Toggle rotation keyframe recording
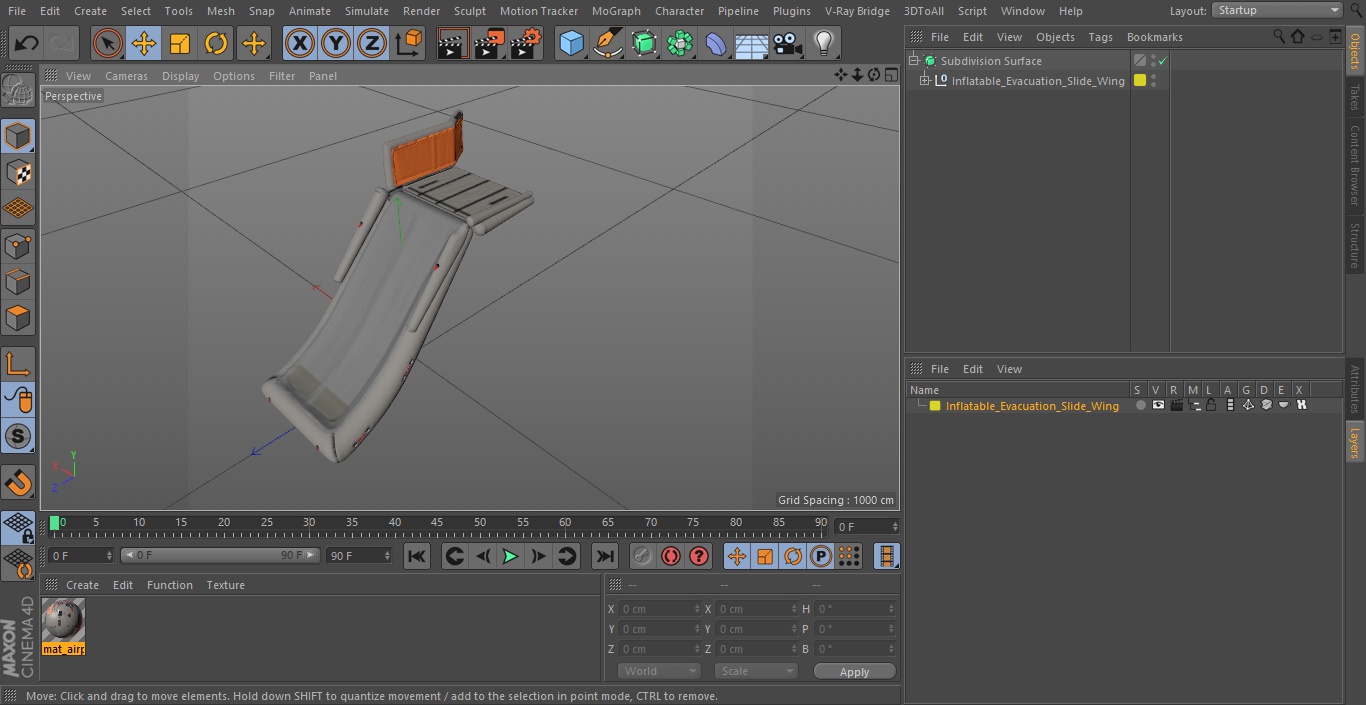The height and width of the screenshot is (705, 1366). (x=793, y=556)
